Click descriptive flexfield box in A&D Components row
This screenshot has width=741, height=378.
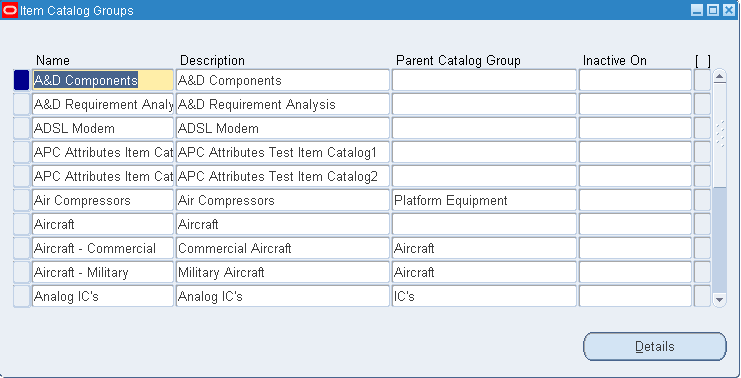tap(702, 80)
